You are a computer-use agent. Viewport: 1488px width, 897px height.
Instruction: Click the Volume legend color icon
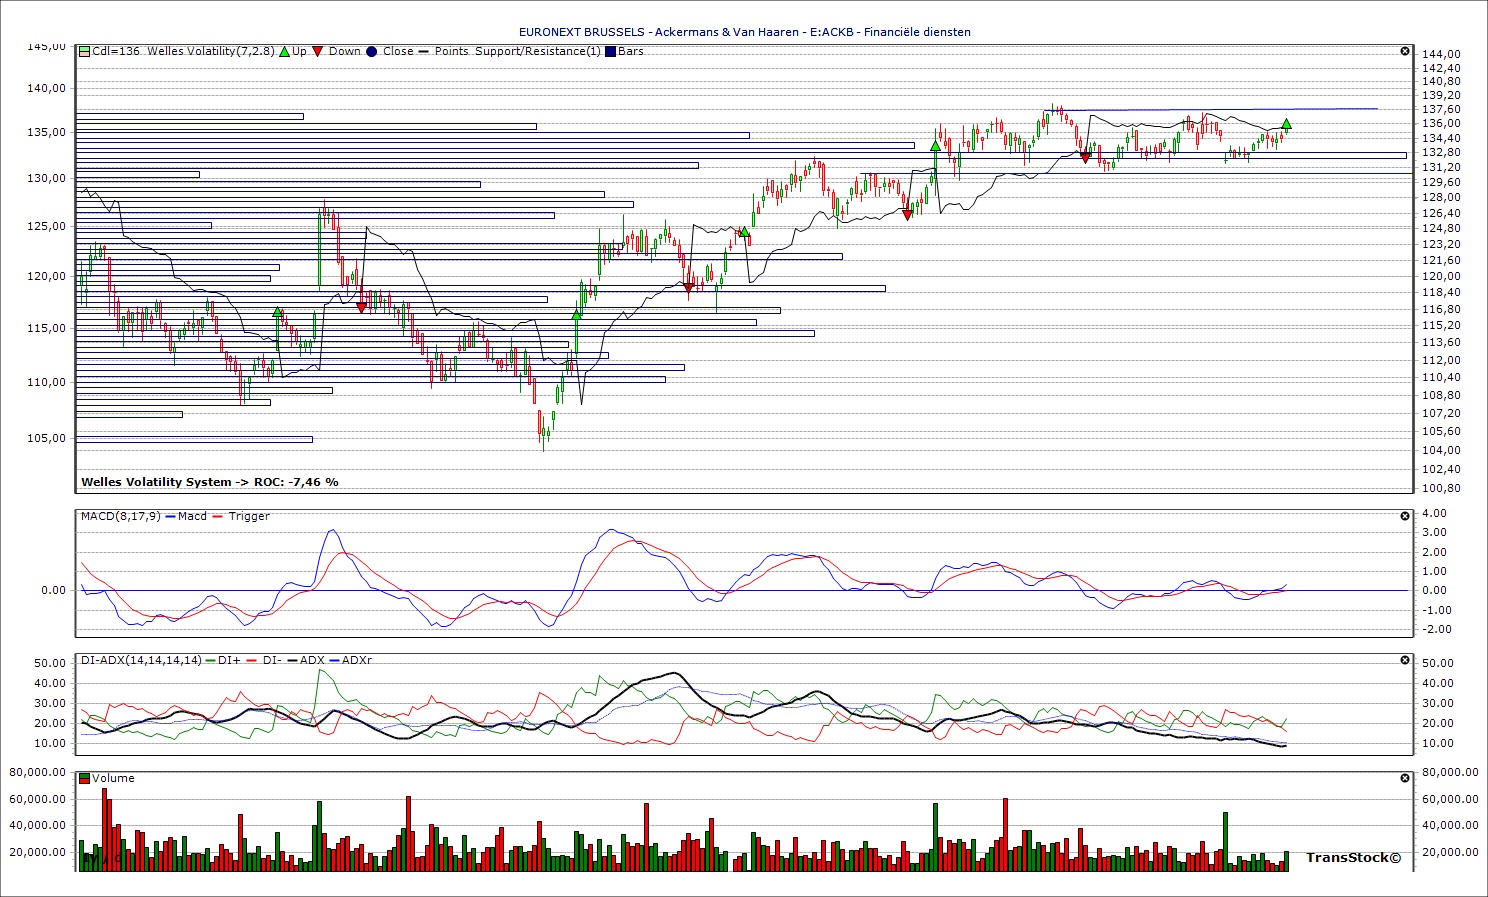(85, 778)
